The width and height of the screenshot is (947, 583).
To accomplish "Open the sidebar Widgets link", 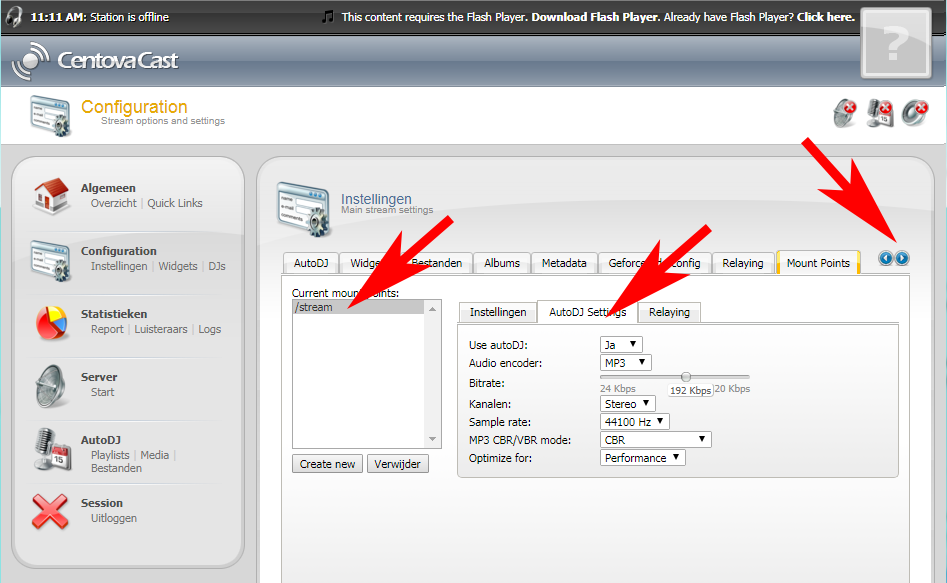I will click(178, 266).
